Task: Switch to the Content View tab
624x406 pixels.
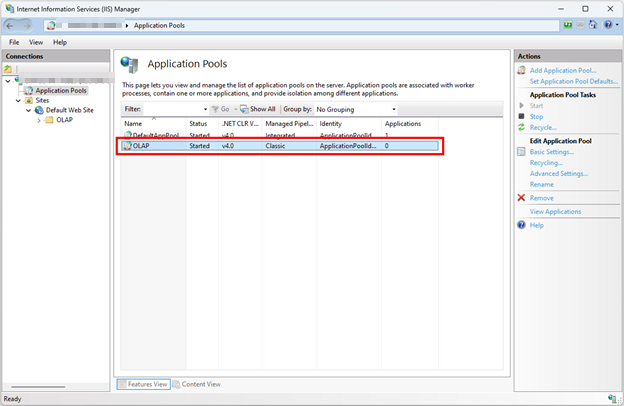Action: (197, 384)
